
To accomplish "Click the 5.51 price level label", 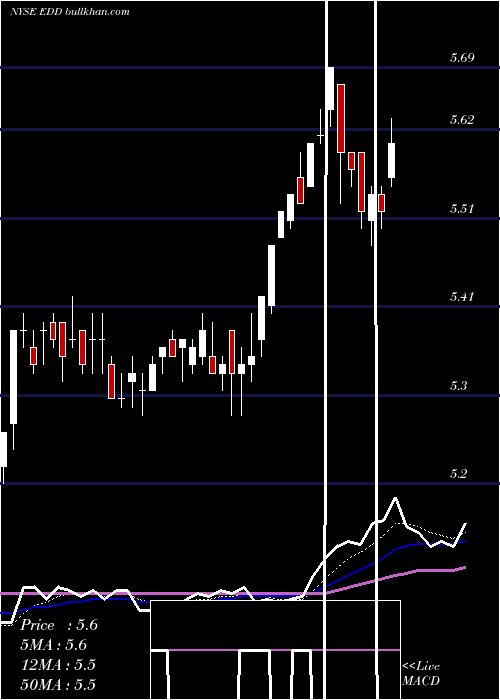I will 462,208.
